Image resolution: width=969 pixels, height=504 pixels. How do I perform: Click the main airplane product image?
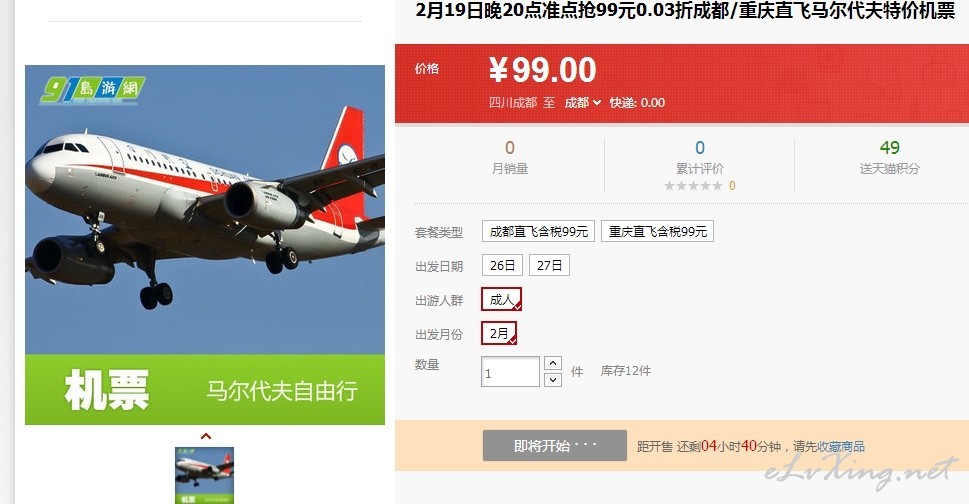(205, 245)
